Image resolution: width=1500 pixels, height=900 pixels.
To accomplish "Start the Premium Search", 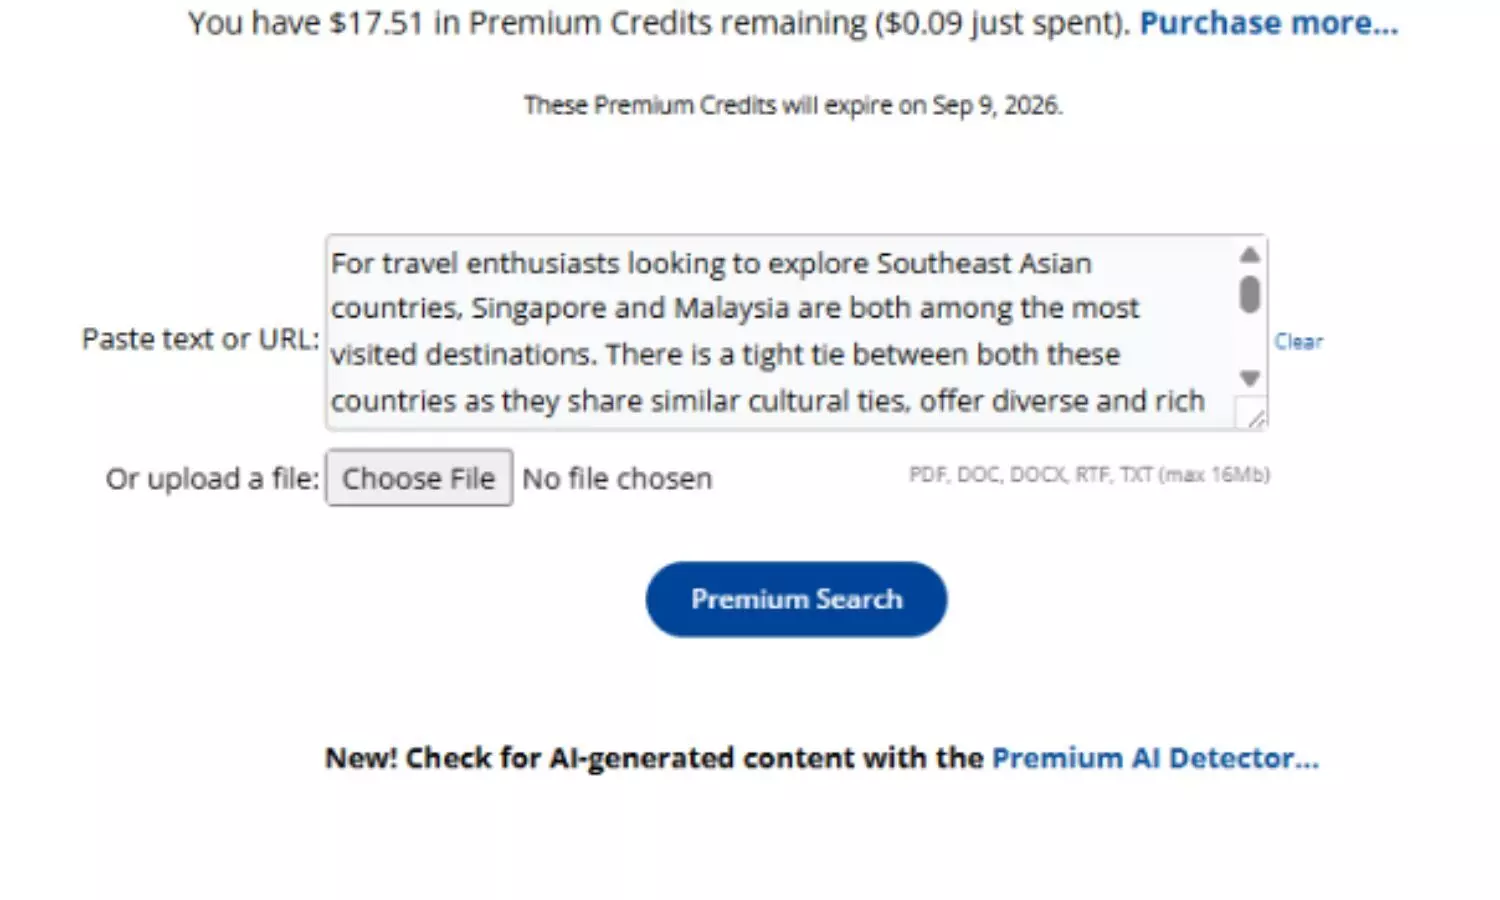I will (x=795, y=599).
